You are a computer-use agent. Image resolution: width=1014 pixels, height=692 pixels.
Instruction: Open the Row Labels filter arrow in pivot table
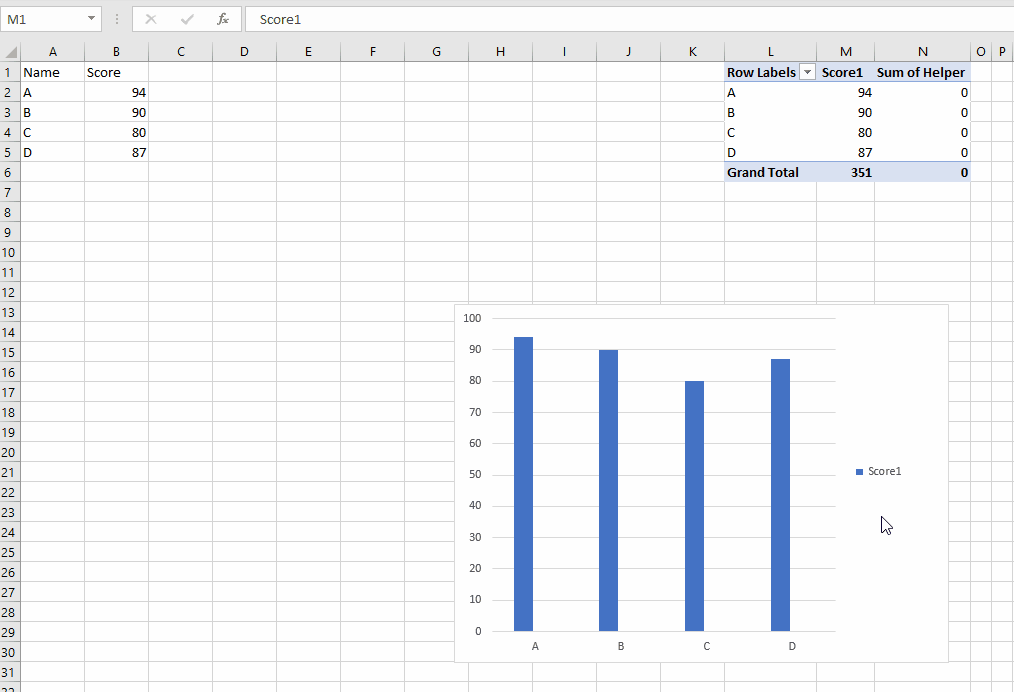(x=807, y=72)
